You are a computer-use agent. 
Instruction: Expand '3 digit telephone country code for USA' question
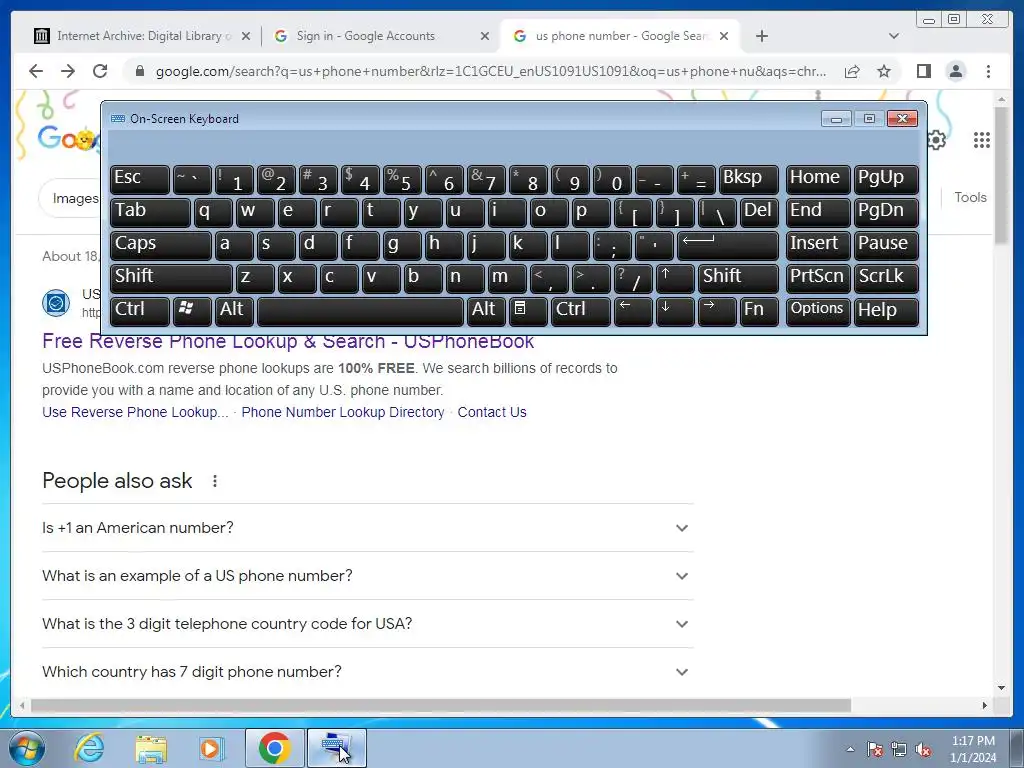pos(367,624)
